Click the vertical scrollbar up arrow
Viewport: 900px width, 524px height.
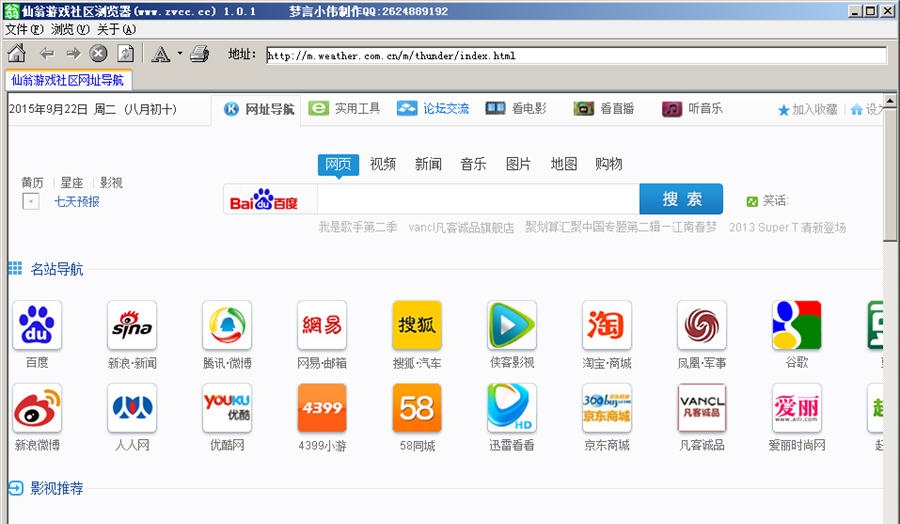coord(890,100)
